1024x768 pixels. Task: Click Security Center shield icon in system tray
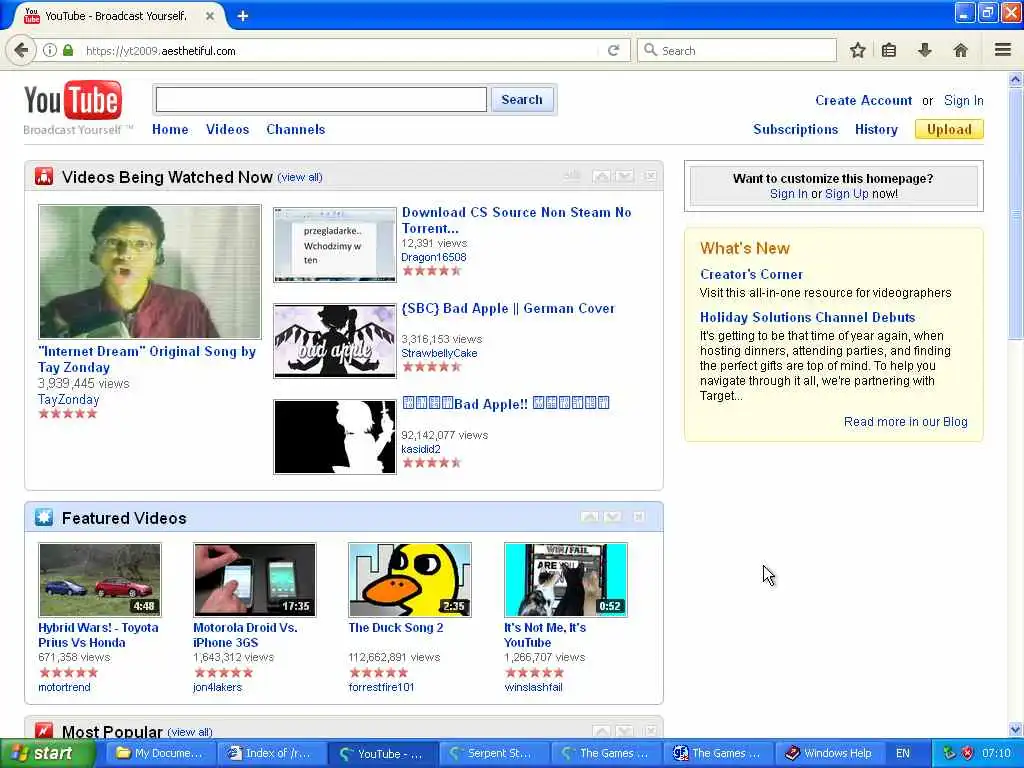pyautogui.click(x=967, y=753)
